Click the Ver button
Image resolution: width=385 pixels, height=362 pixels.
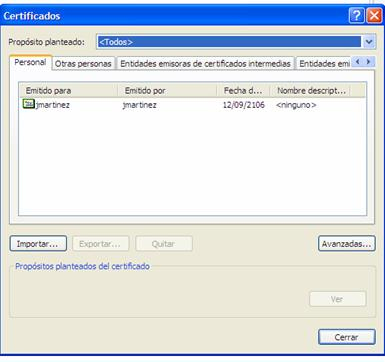337,299
